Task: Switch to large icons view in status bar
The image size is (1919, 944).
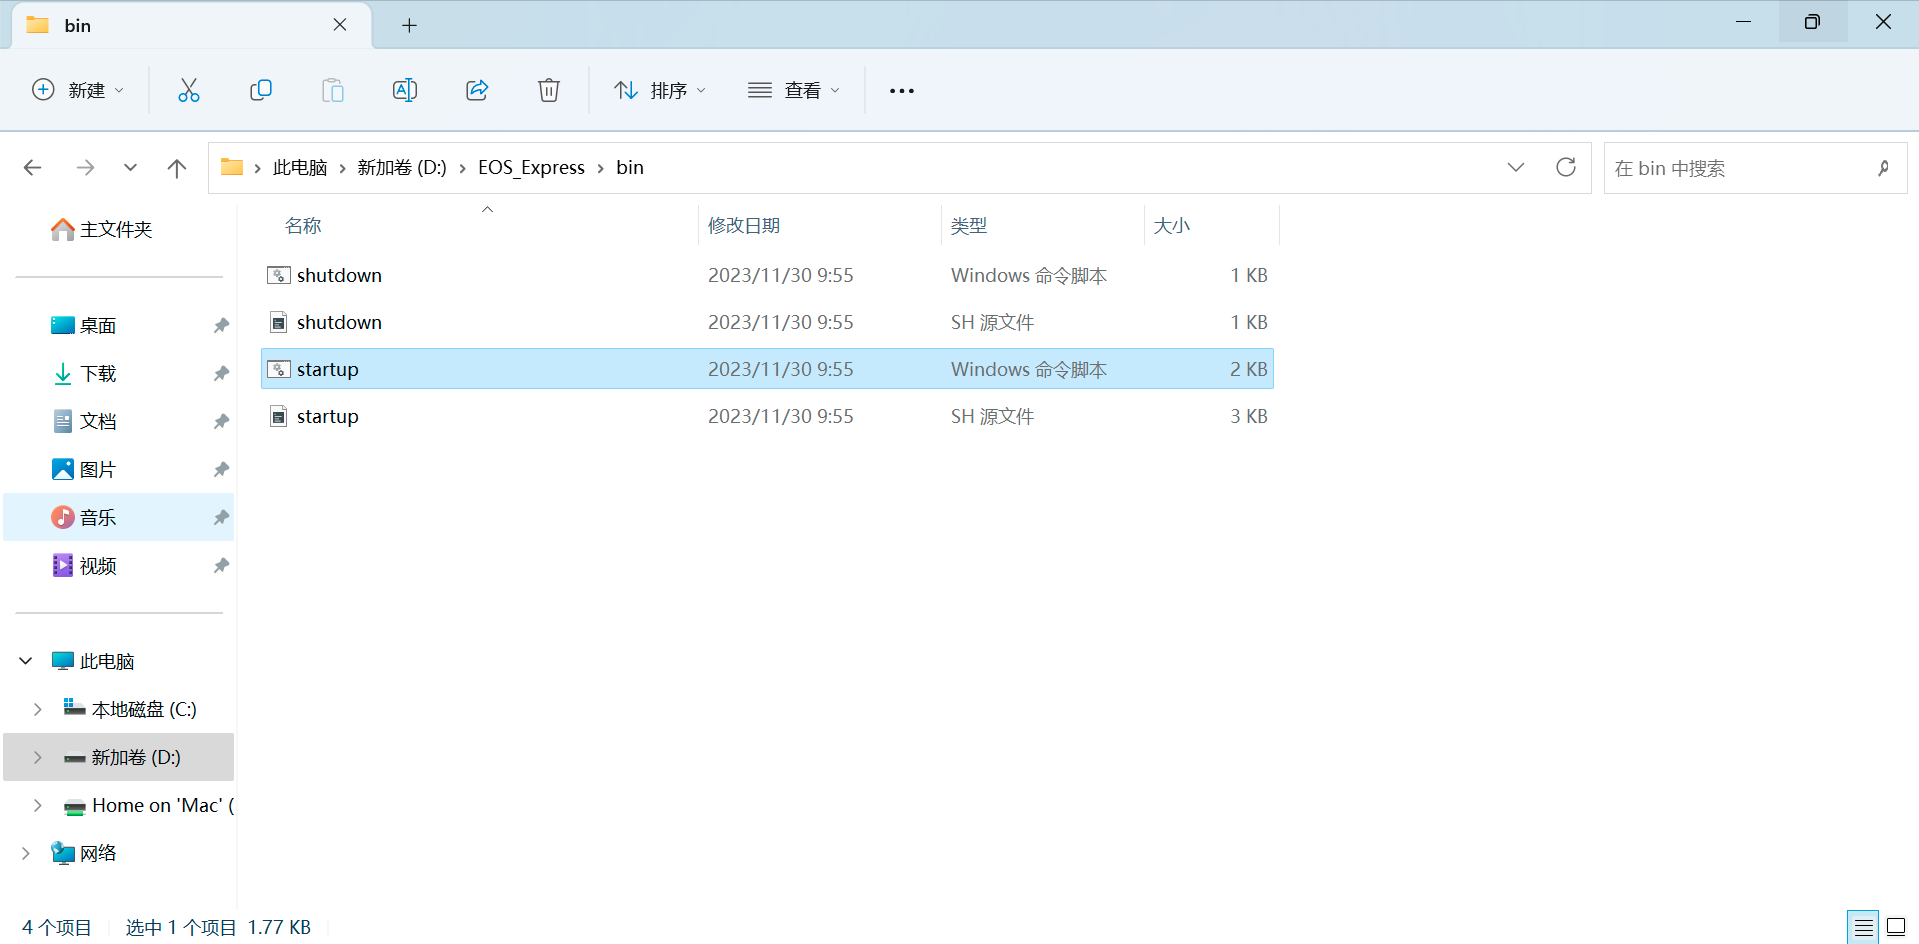Action: (x=1899, y=926)
